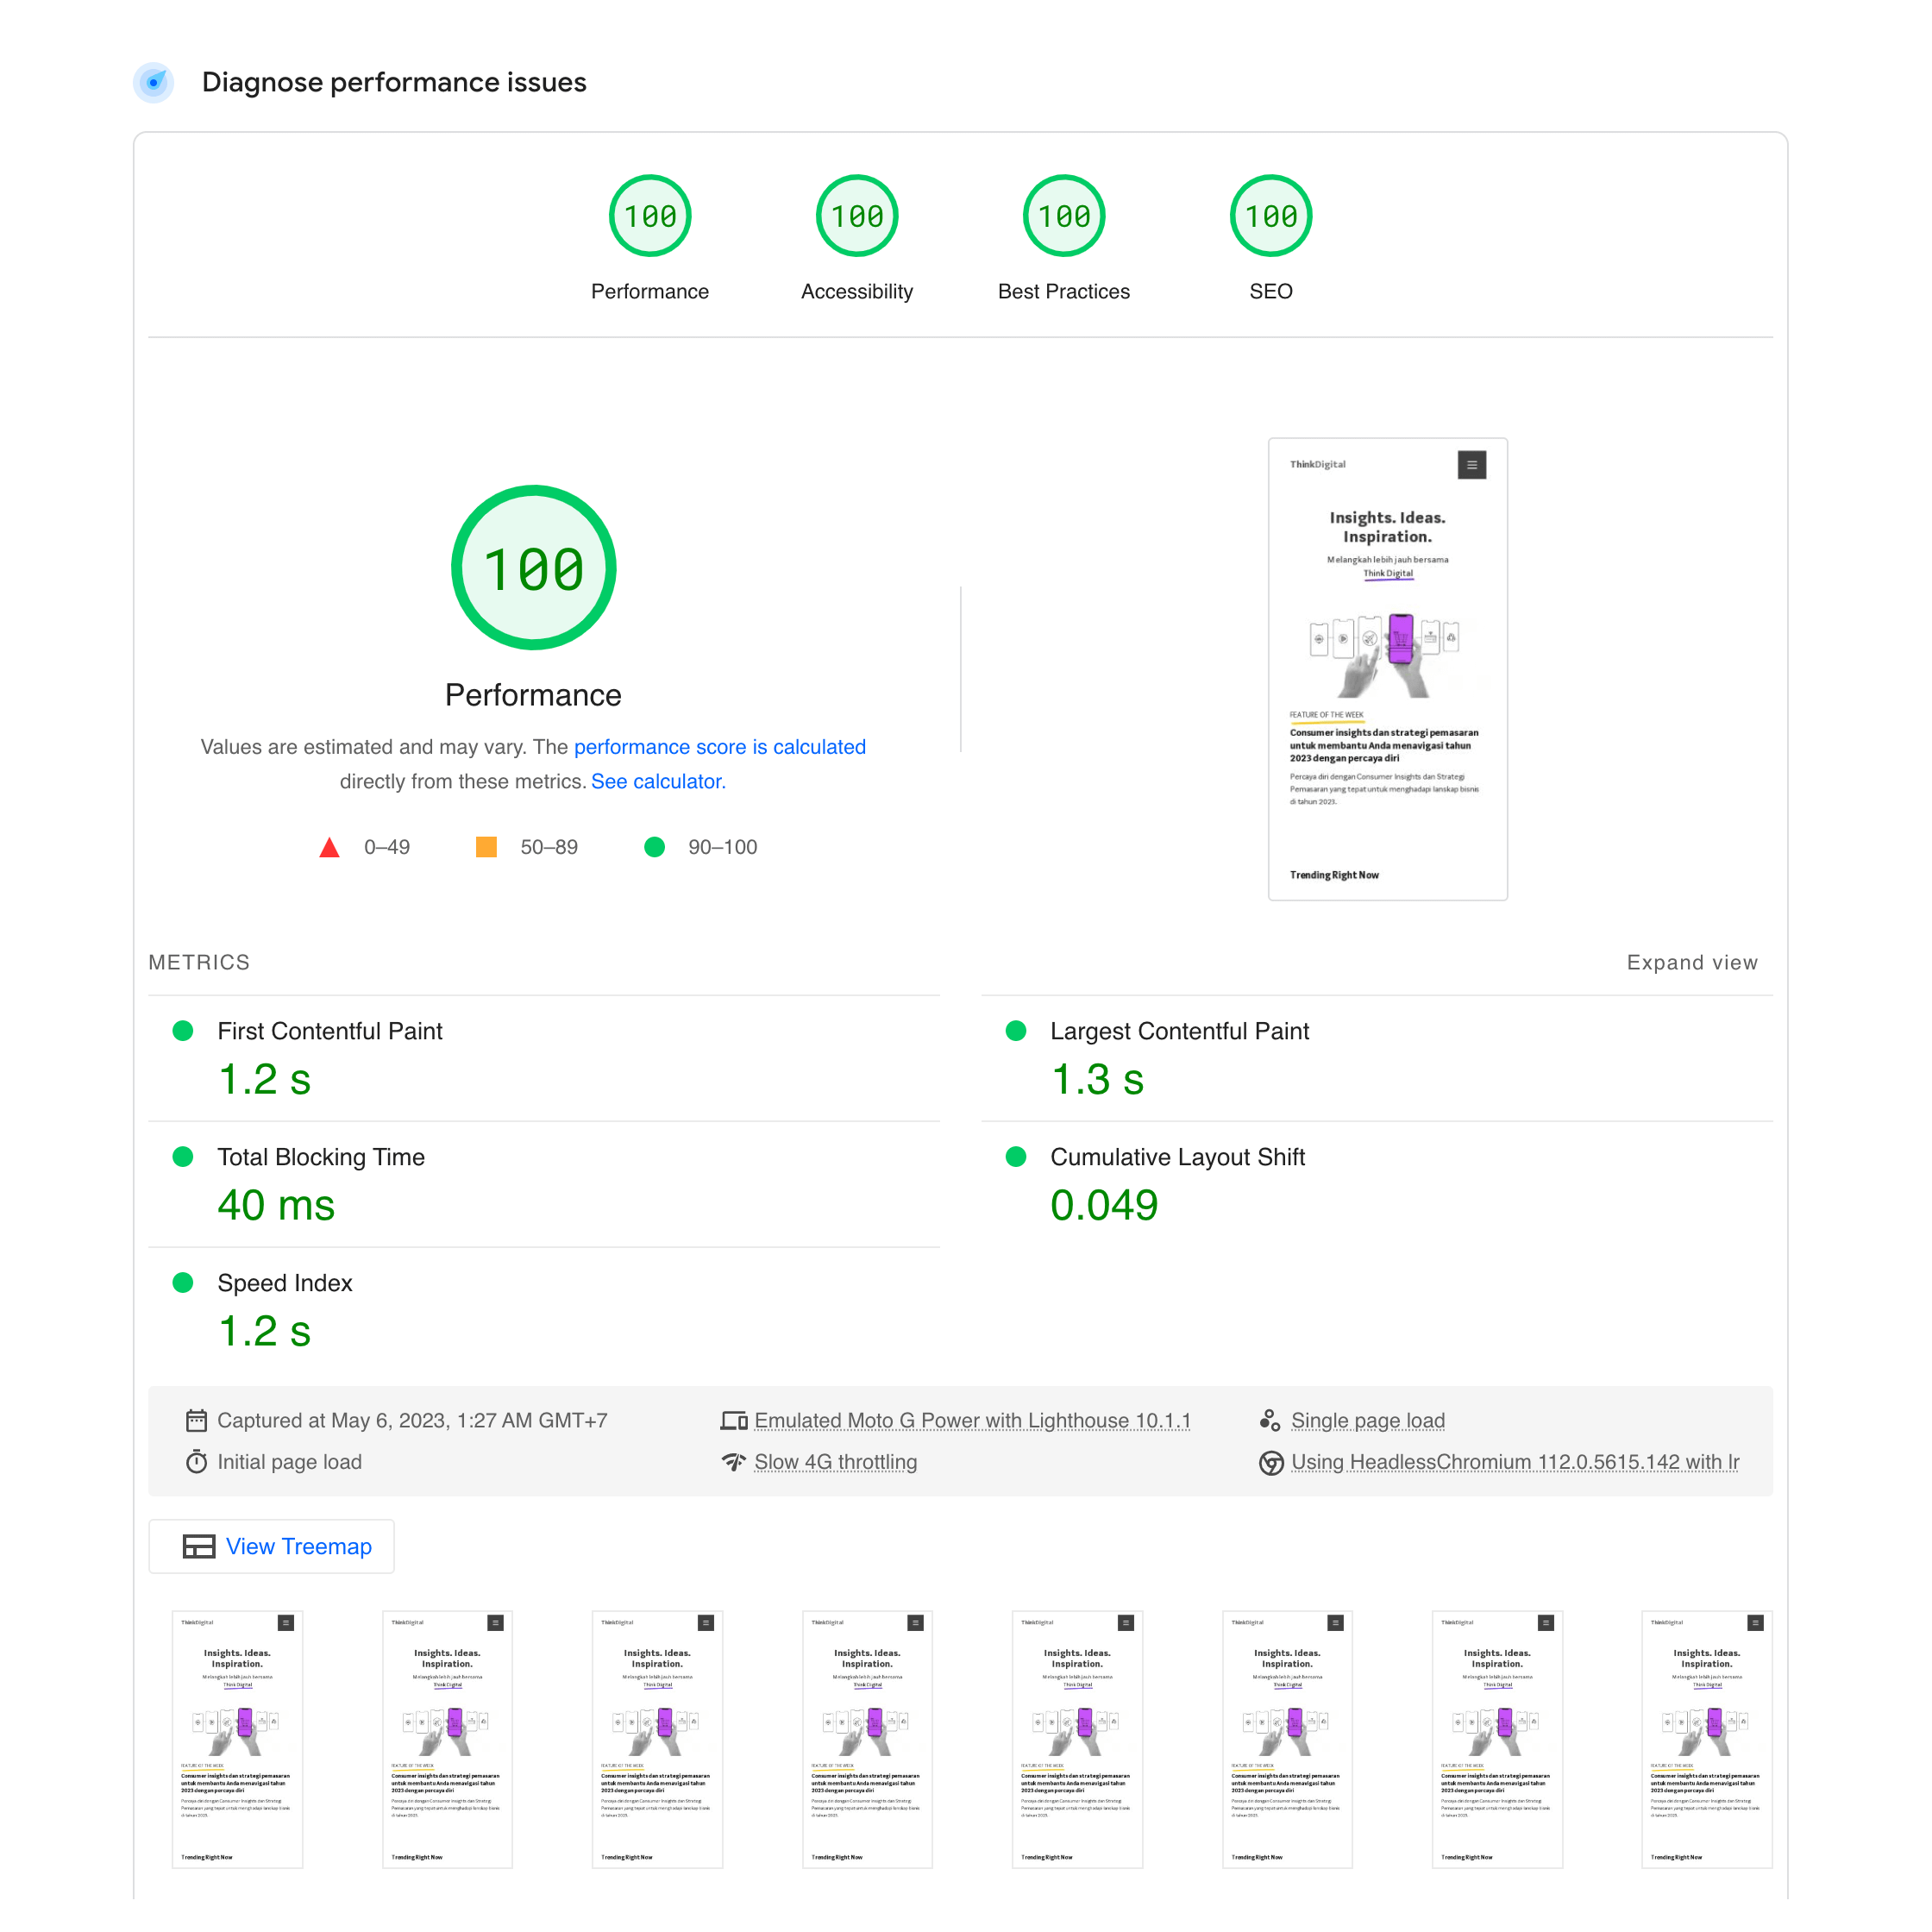Click the Total Blocking Time value '40 ms'
Image resolution: width=1932 pixels, height=1932 pixels.
pos(276,1205)
